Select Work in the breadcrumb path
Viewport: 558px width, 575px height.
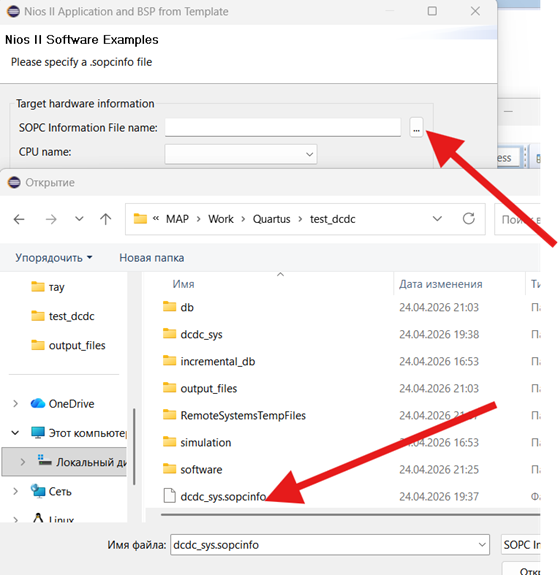pos(221,219)
